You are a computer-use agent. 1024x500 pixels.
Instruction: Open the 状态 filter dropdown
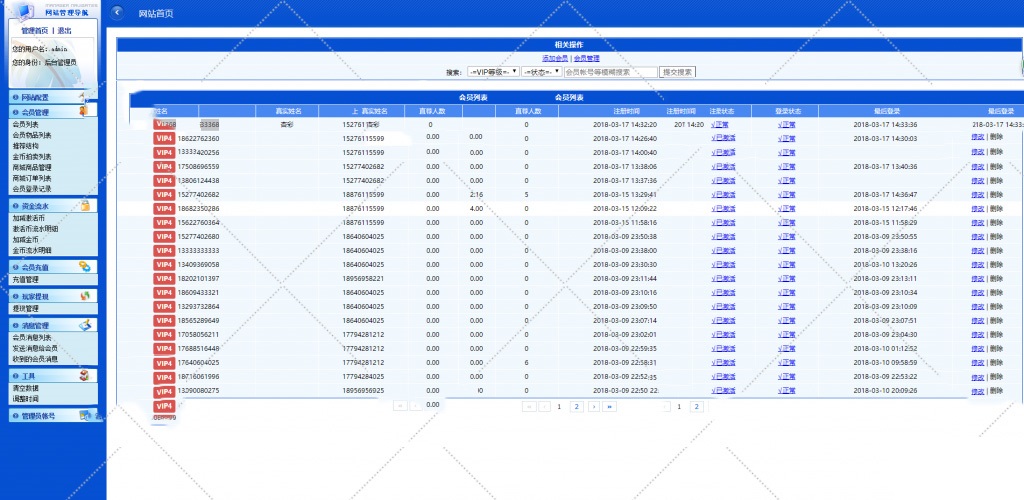pos(541,72)
